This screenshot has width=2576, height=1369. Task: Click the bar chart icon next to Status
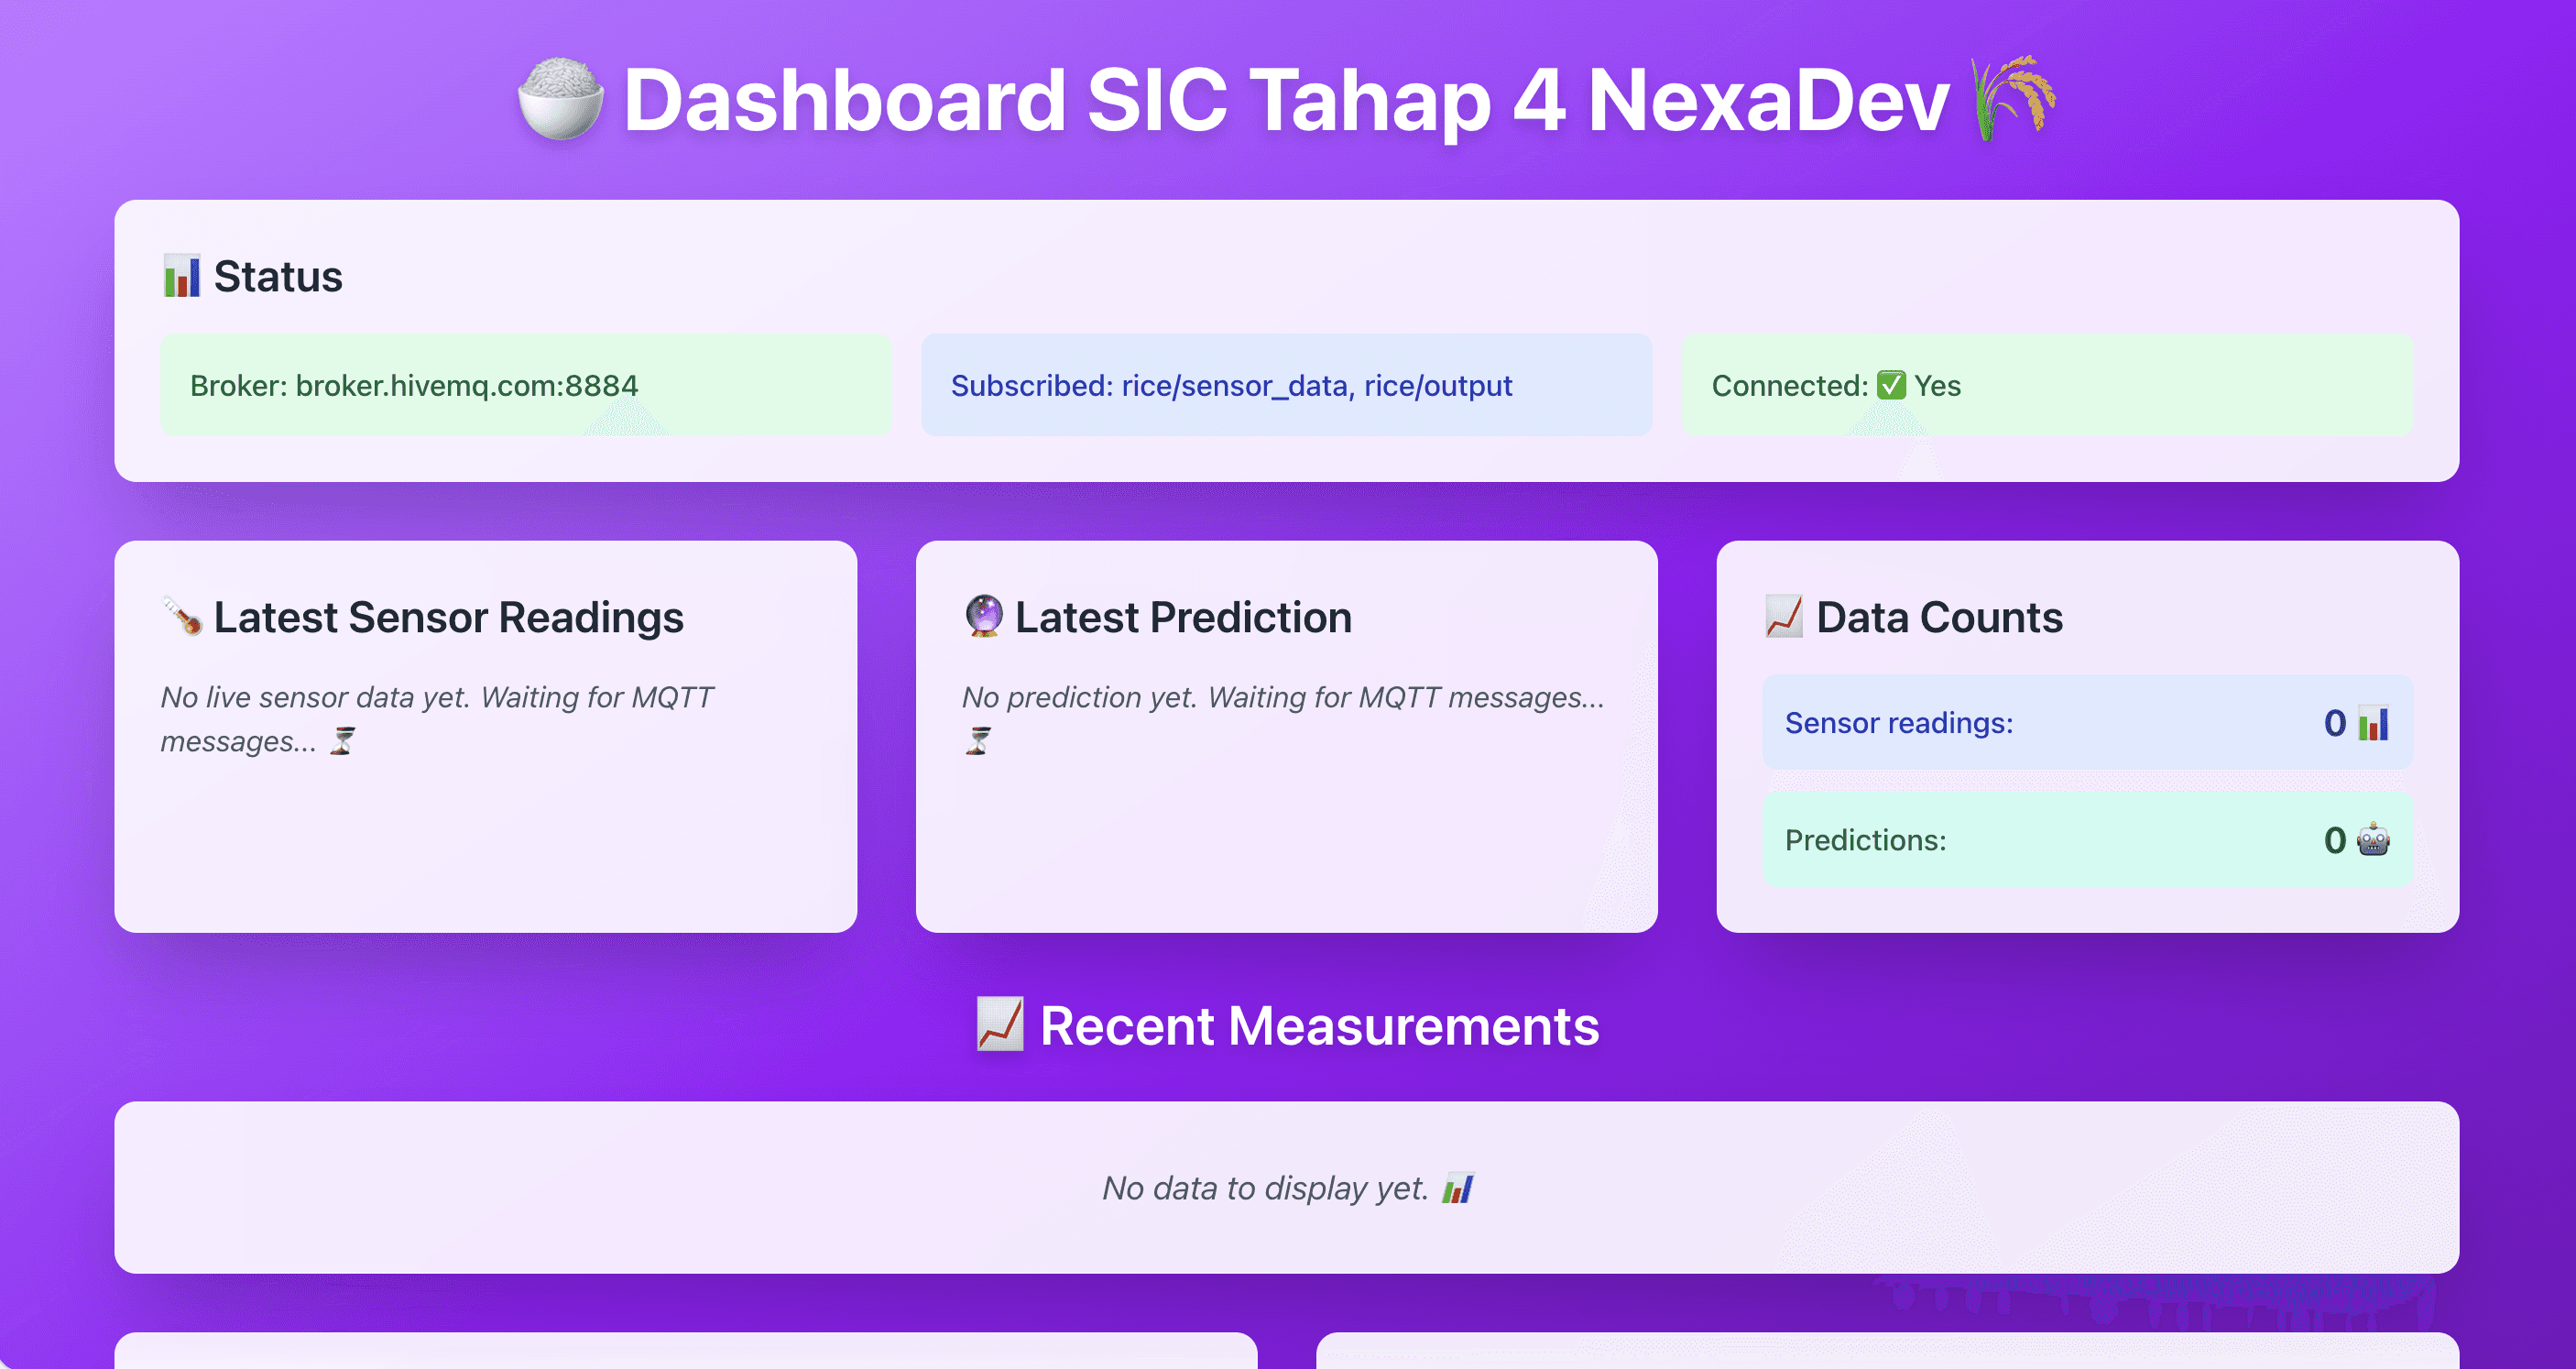[x=182, y=276]
